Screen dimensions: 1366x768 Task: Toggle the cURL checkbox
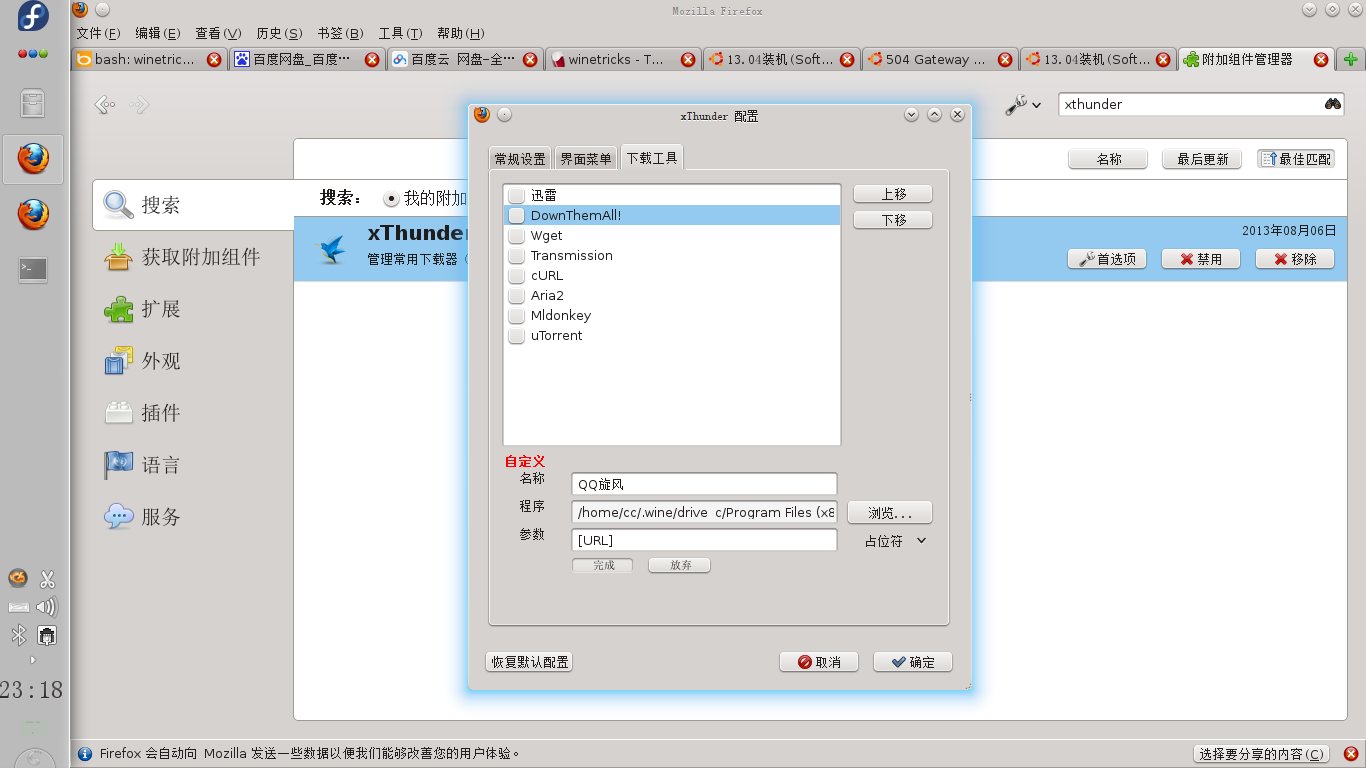point(516,276)
